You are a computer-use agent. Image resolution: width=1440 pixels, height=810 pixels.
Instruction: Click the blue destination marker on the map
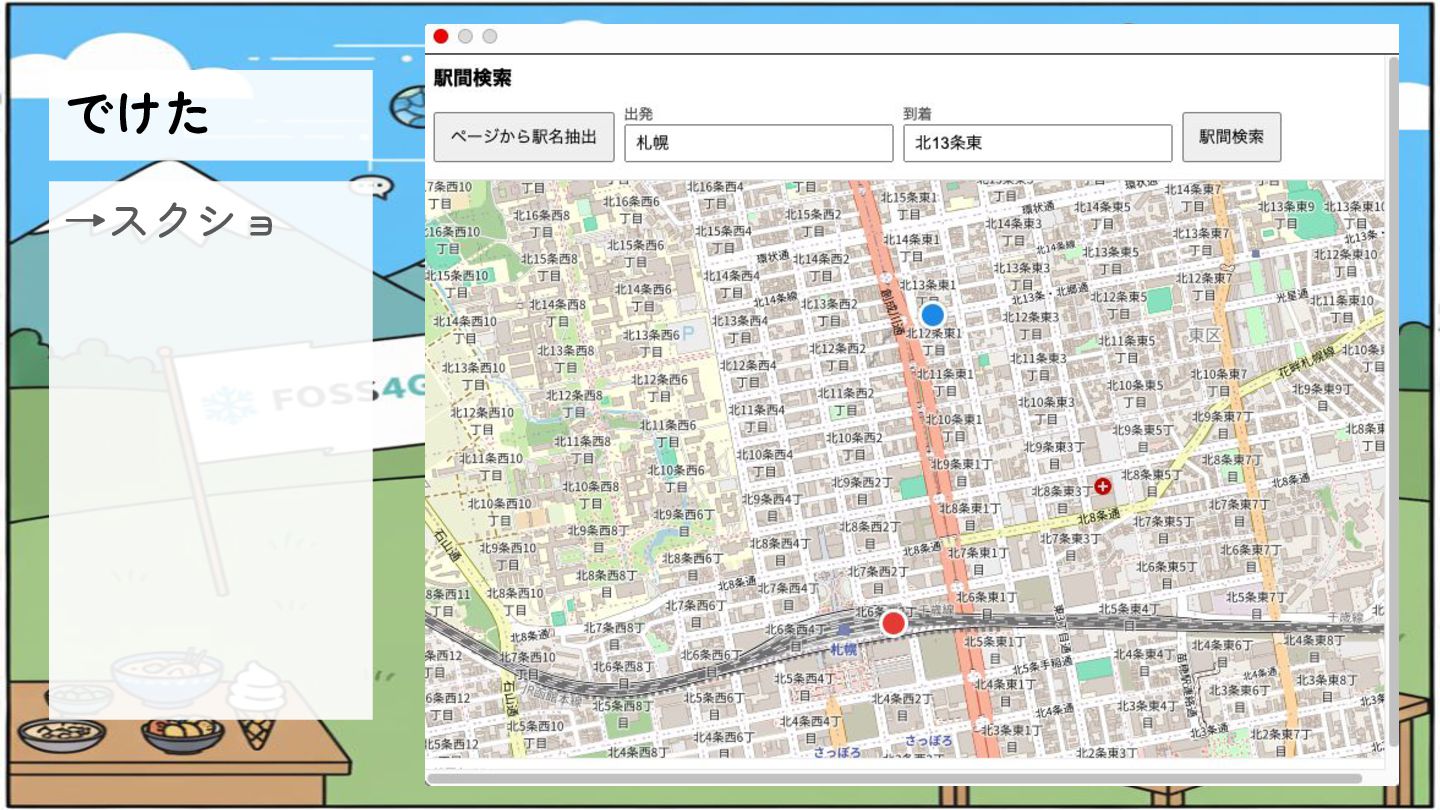pyautogui.click(x=932, y=315)
